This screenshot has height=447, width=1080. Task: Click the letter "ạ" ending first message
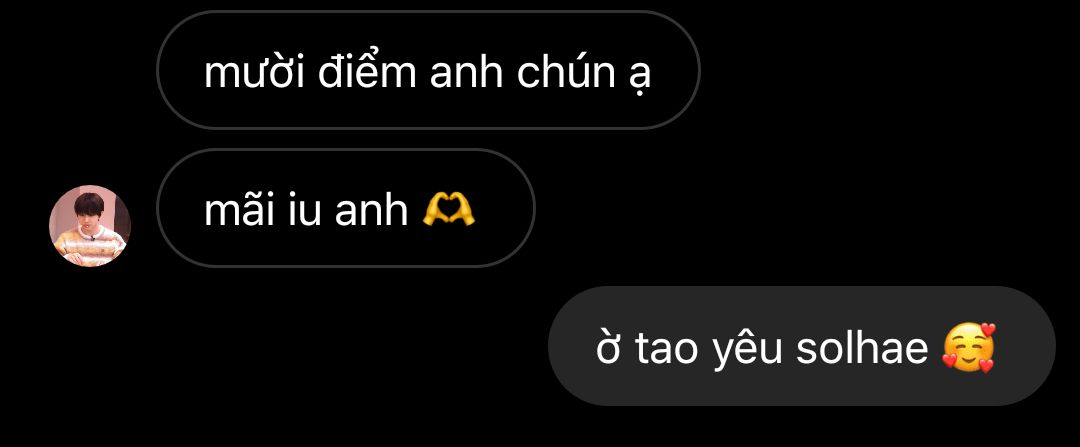pyautogui.click(x=640, y=77)
